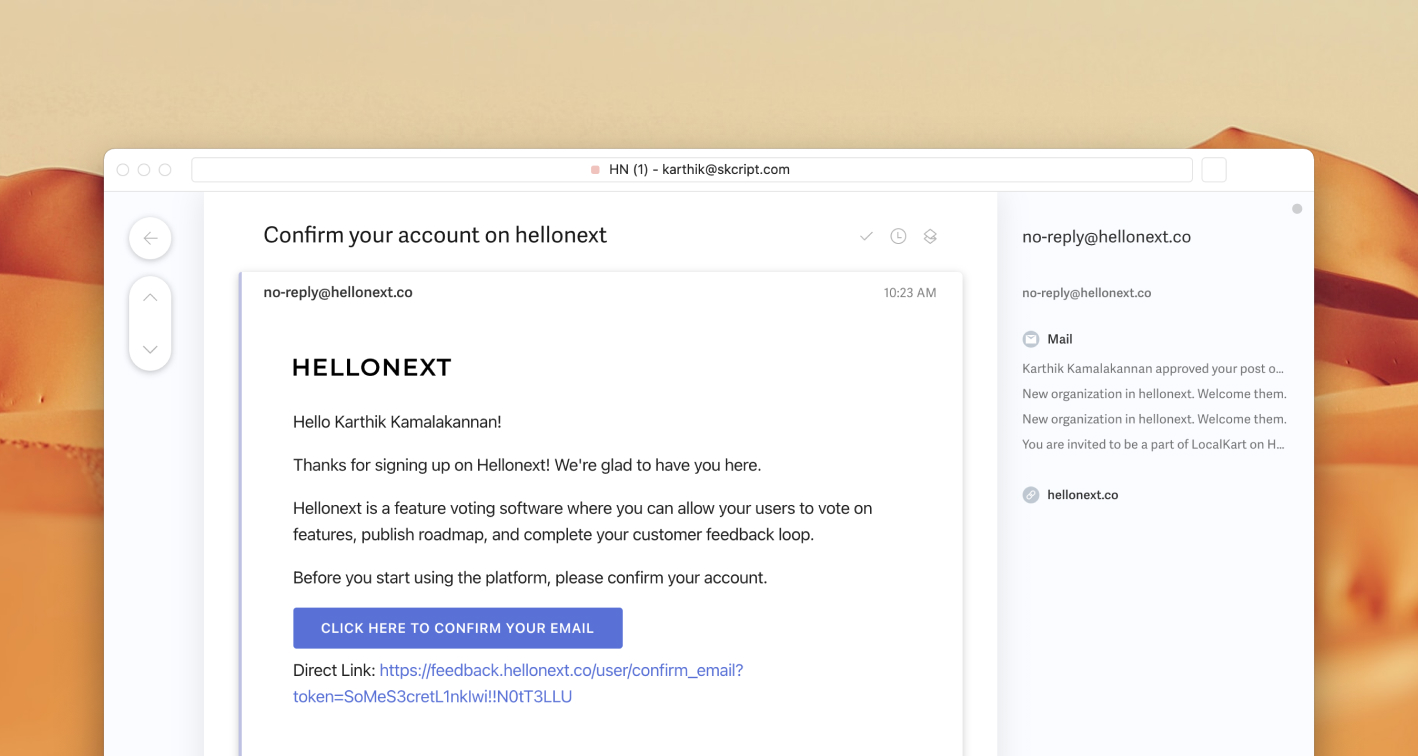Click the Mail envelope icon in sidebar
The height and width of the screenshot is (756, 1418).
1031,339
